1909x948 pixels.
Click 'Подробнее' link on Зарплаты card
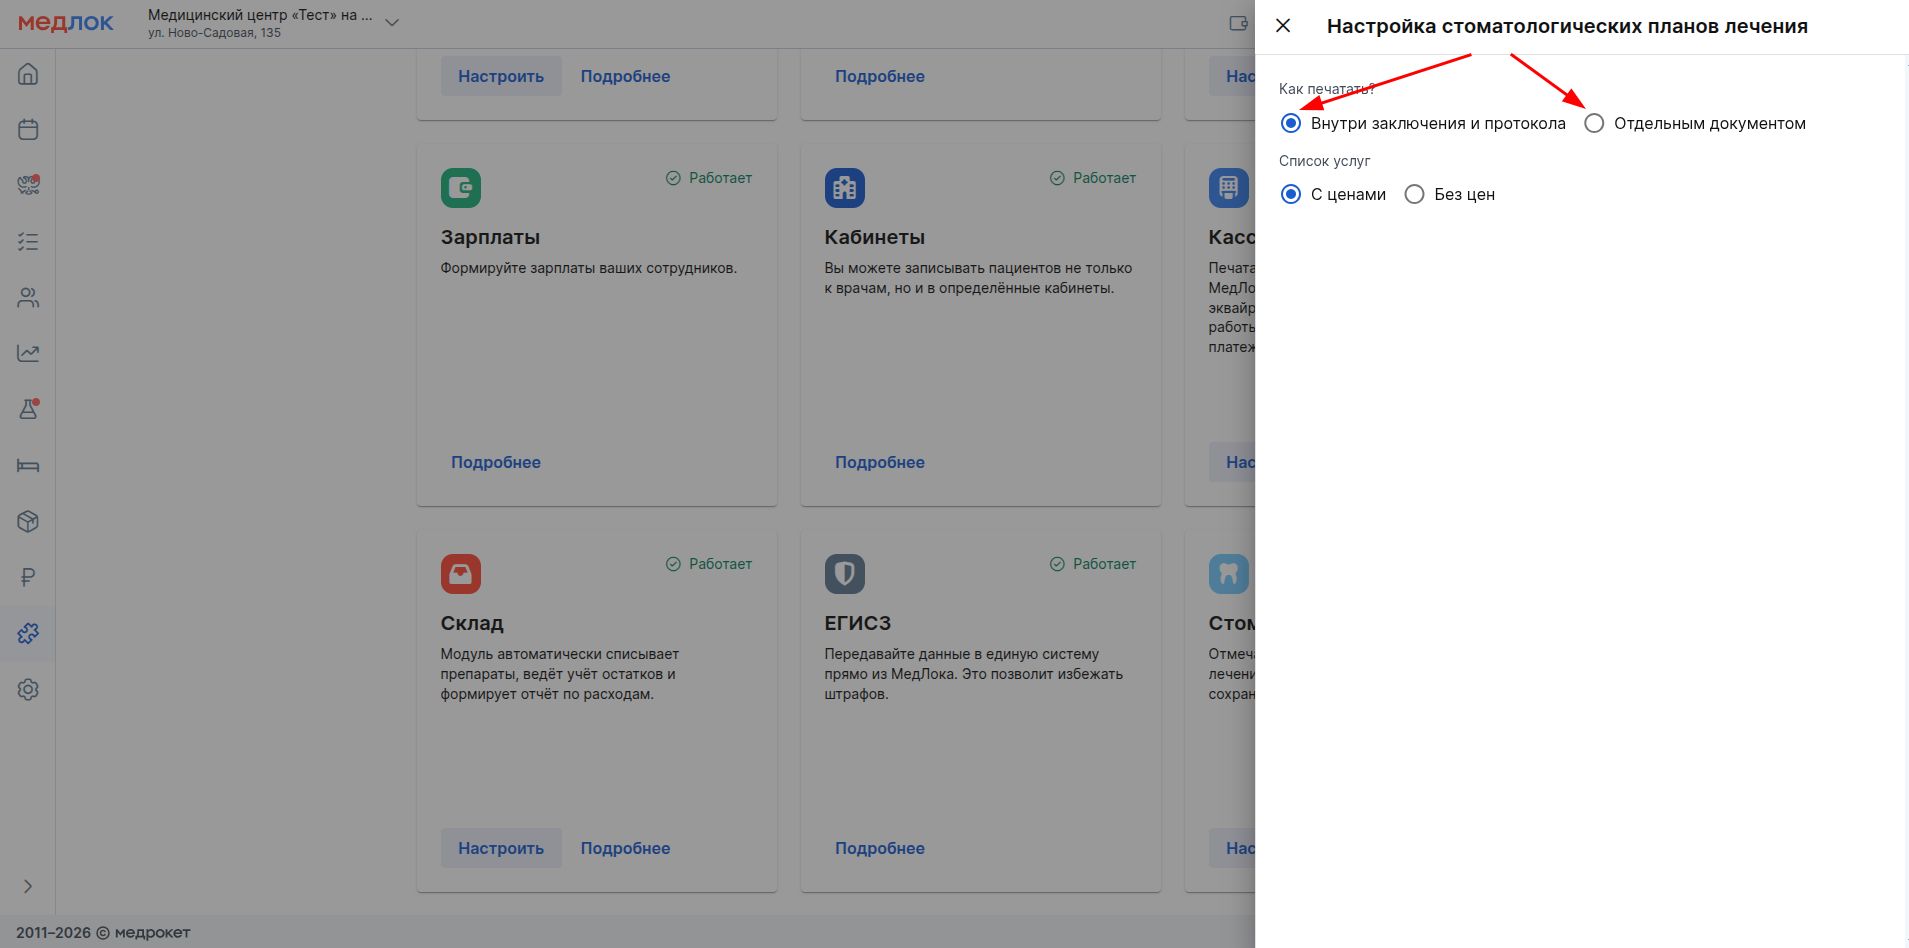pos(496,462)
